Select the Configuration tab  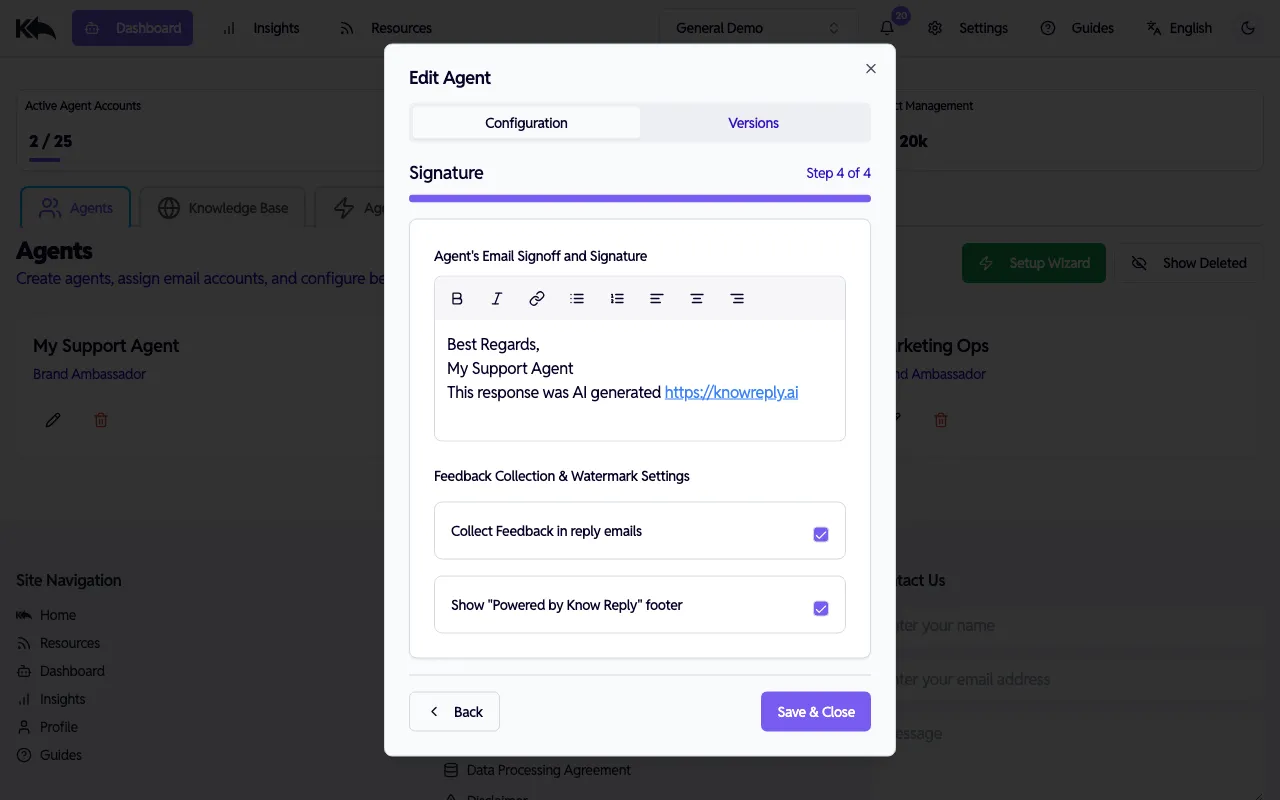[x=526, y=122]
